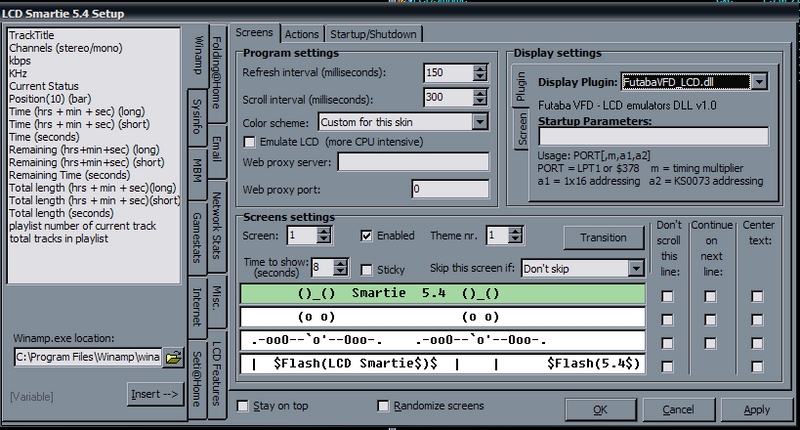Select the Internet vertical tab
This screenshot has width=800, height=430.
tap(197, 307)
